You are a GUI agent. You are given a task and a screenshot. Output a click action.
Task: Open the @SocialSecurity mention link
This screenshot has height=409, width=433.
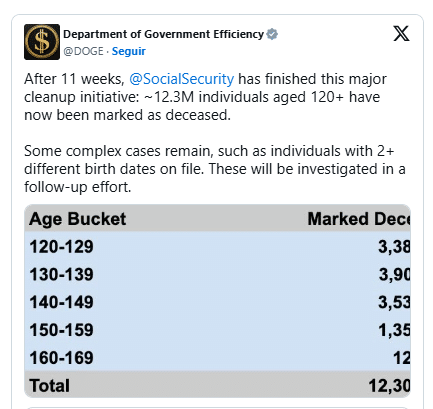click(x=182, y=79)
